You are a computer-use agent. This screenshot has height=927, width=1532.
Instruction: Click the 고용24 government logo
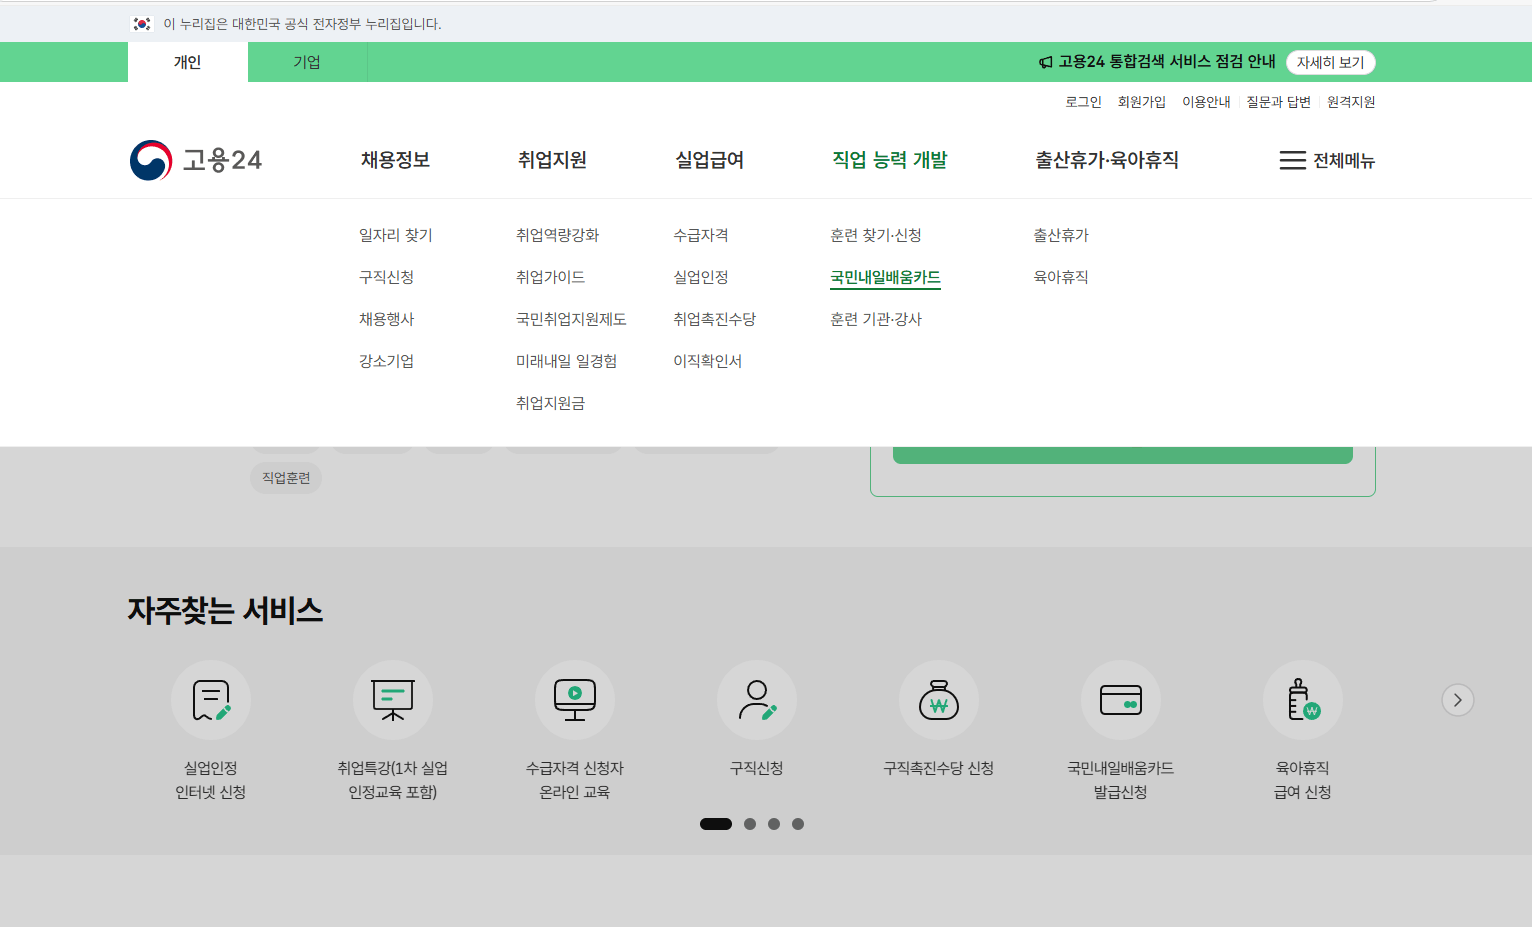pyautogui.click(x=196, y=159)
